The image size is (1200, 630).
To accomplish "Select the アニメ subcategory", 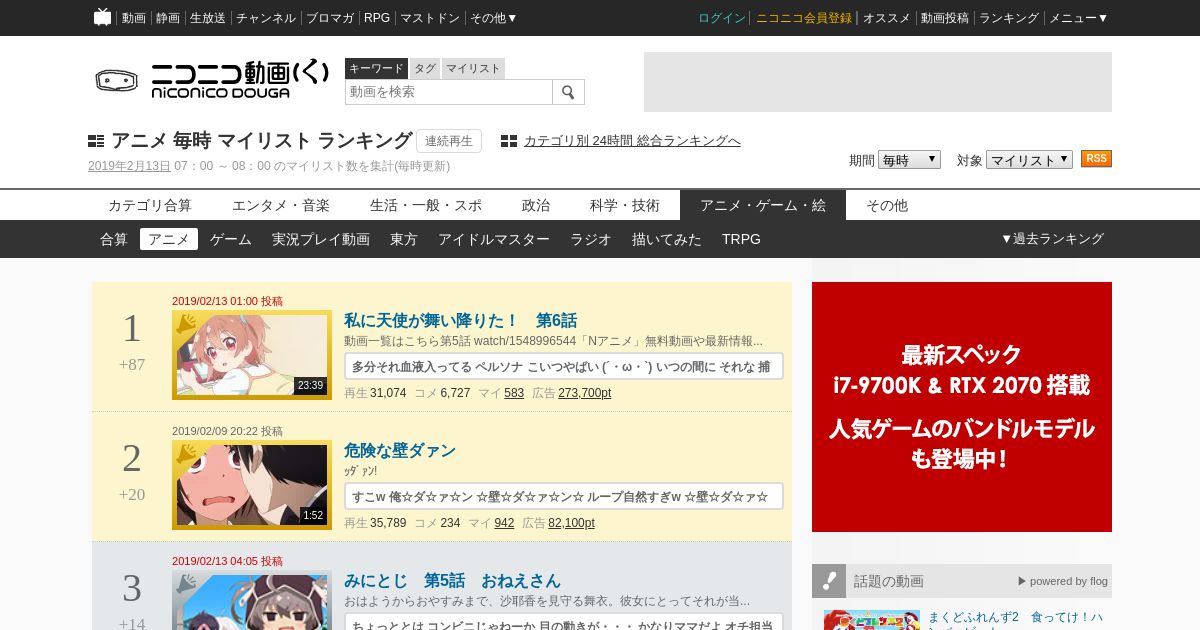I will click(x=169, y=239).
